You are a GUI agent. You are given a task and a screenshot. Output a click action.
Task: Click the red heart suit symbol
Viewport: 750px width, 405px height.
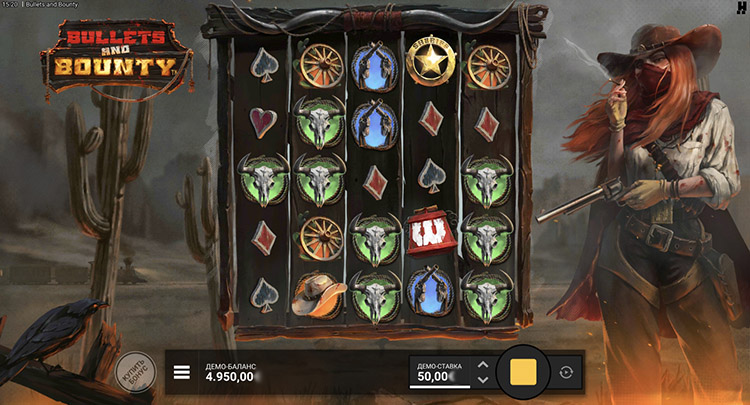tap(263, 122)
